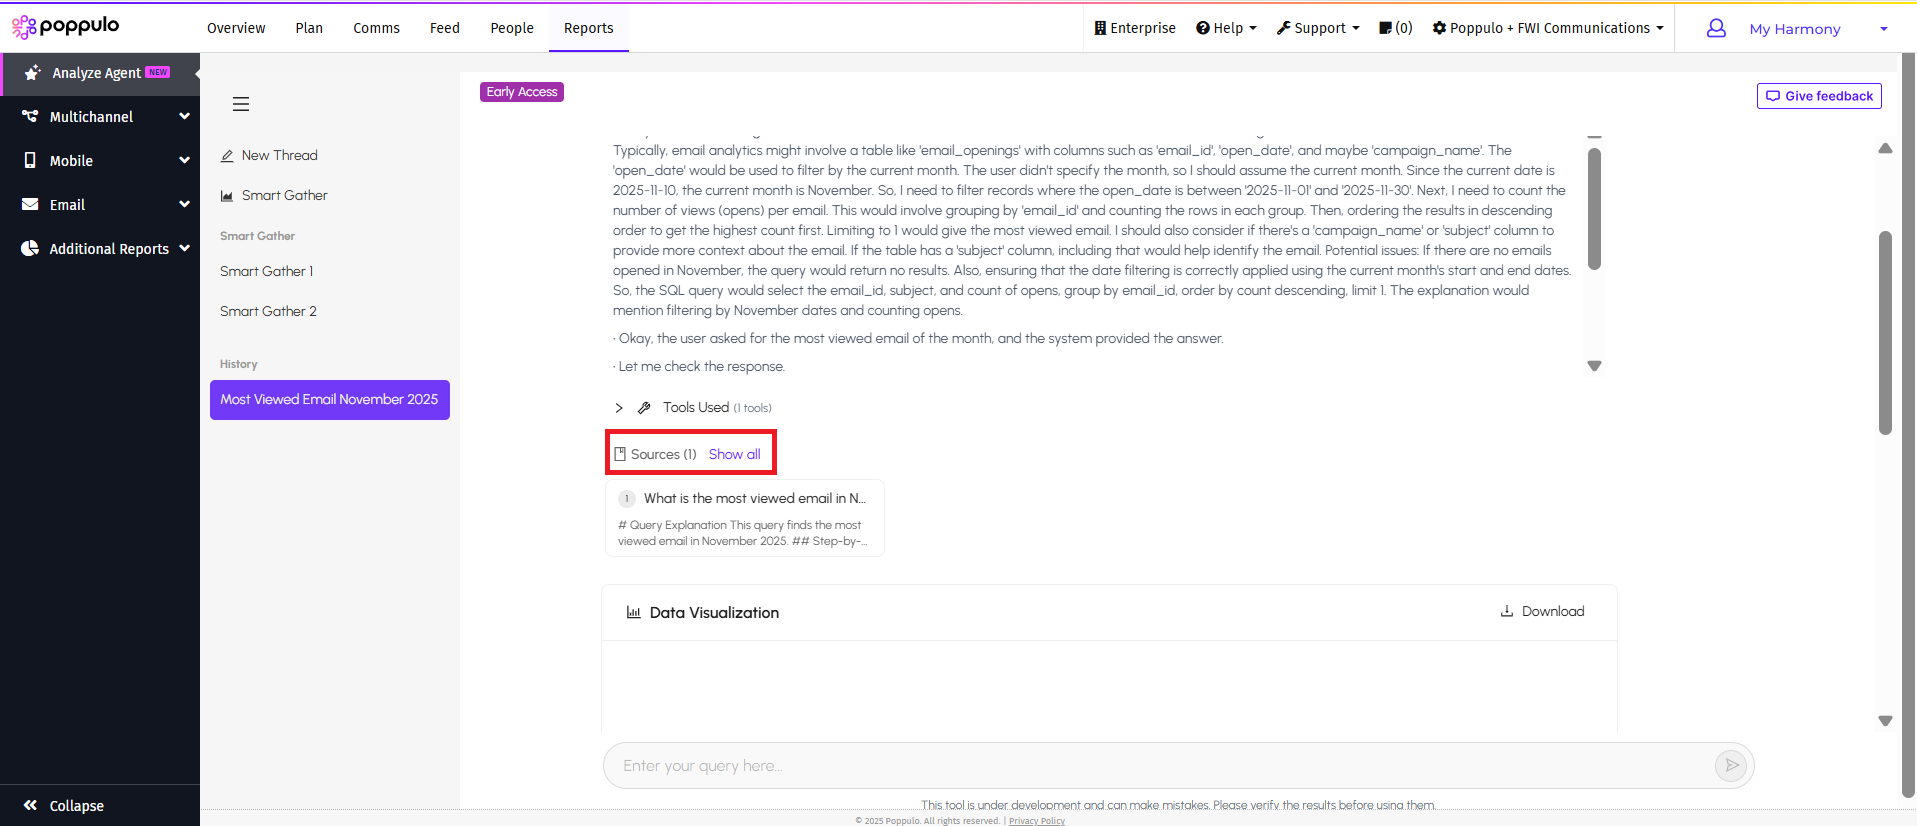Switch to the Overview tab
The height and width of the screenshot is (826, 1917).
click(236, 28)
